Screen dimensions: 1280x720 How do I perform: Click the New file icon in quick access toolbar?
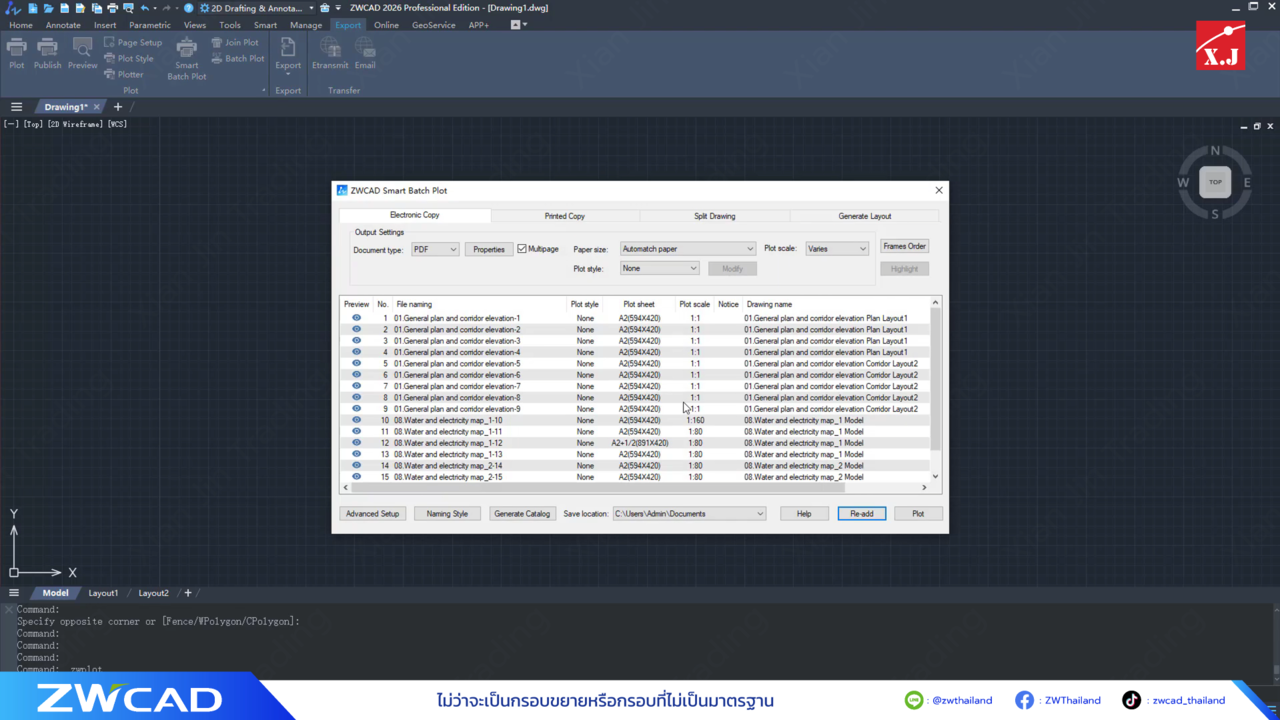(x=32, y=8)
